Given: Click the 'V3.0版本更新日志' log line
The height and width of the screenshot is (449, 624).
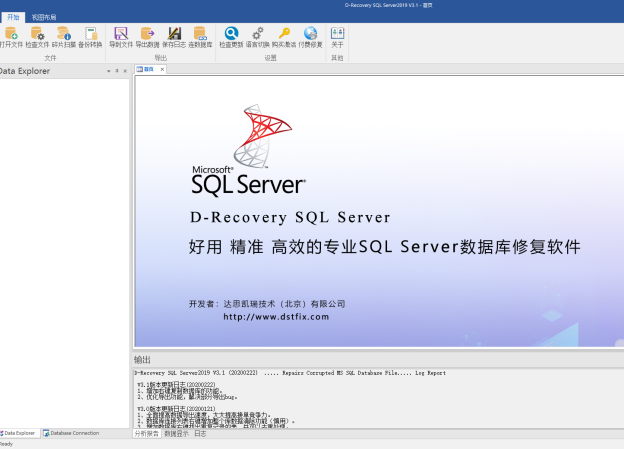Looking at the screenshot, I should (x=176, y=408).
